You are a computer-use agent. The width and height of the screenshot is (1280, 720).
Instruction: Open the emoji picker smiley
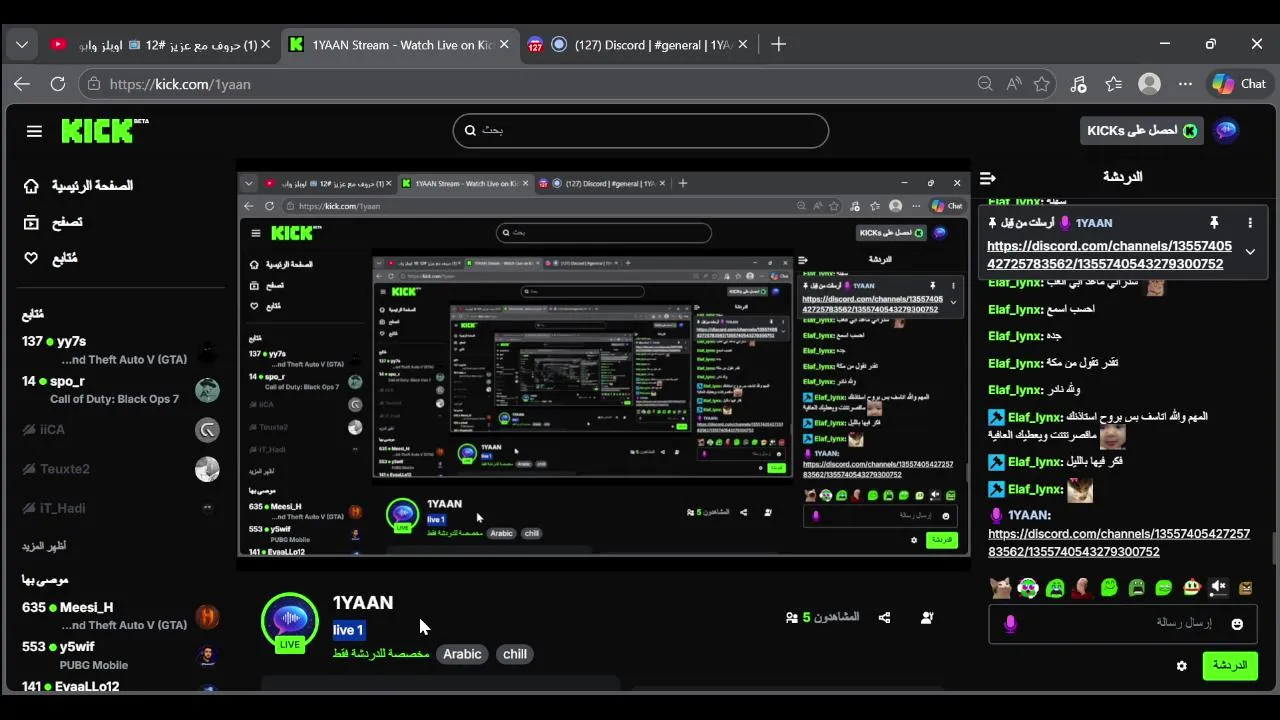click(1237, 624)
